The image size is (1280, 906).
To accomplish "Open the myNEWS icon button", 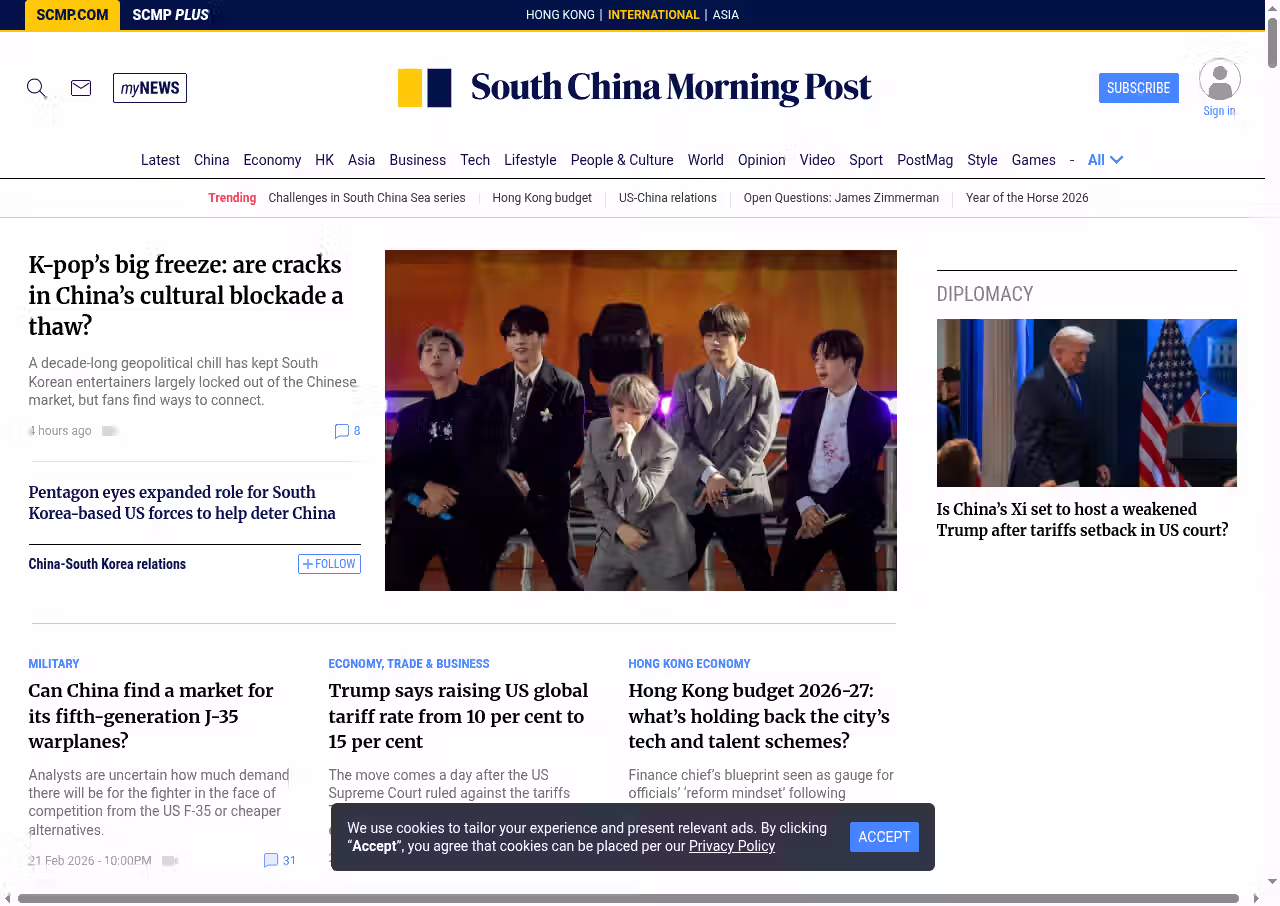I will coord(150,88).
